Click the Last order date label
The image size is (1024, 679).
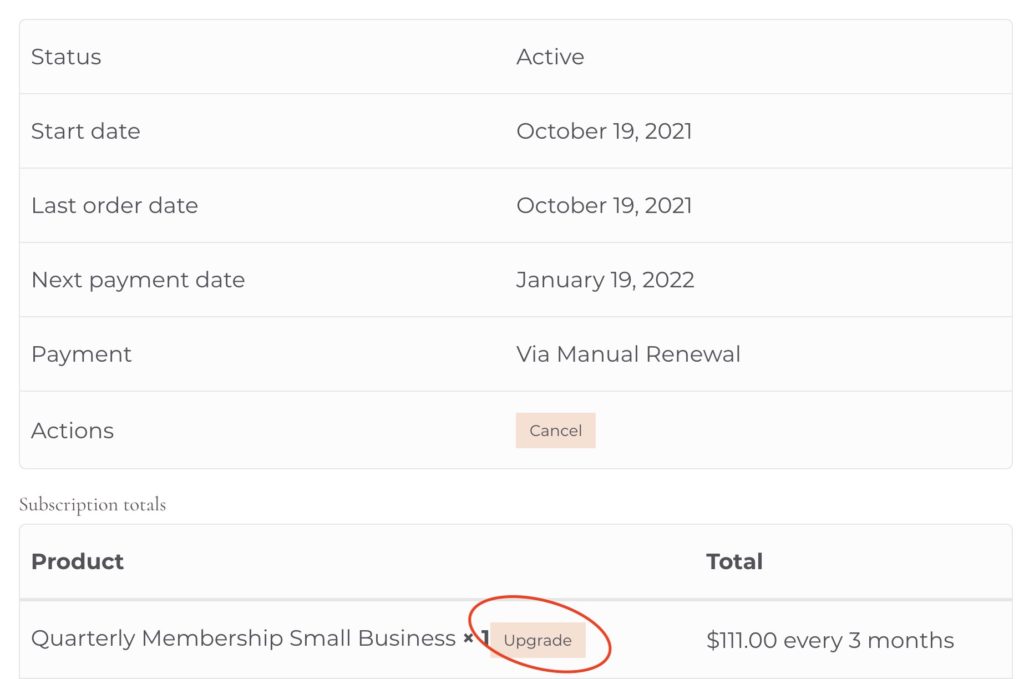coord(114,205)
